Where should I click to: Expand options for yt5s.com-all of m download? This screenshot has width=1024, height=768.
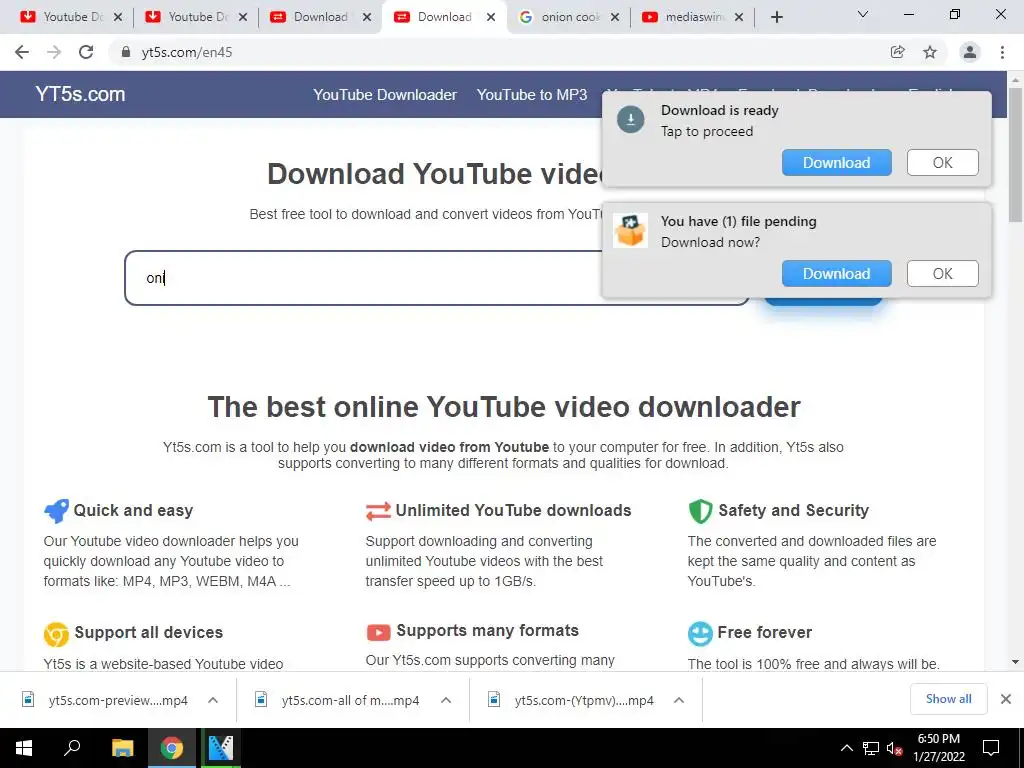446,700
